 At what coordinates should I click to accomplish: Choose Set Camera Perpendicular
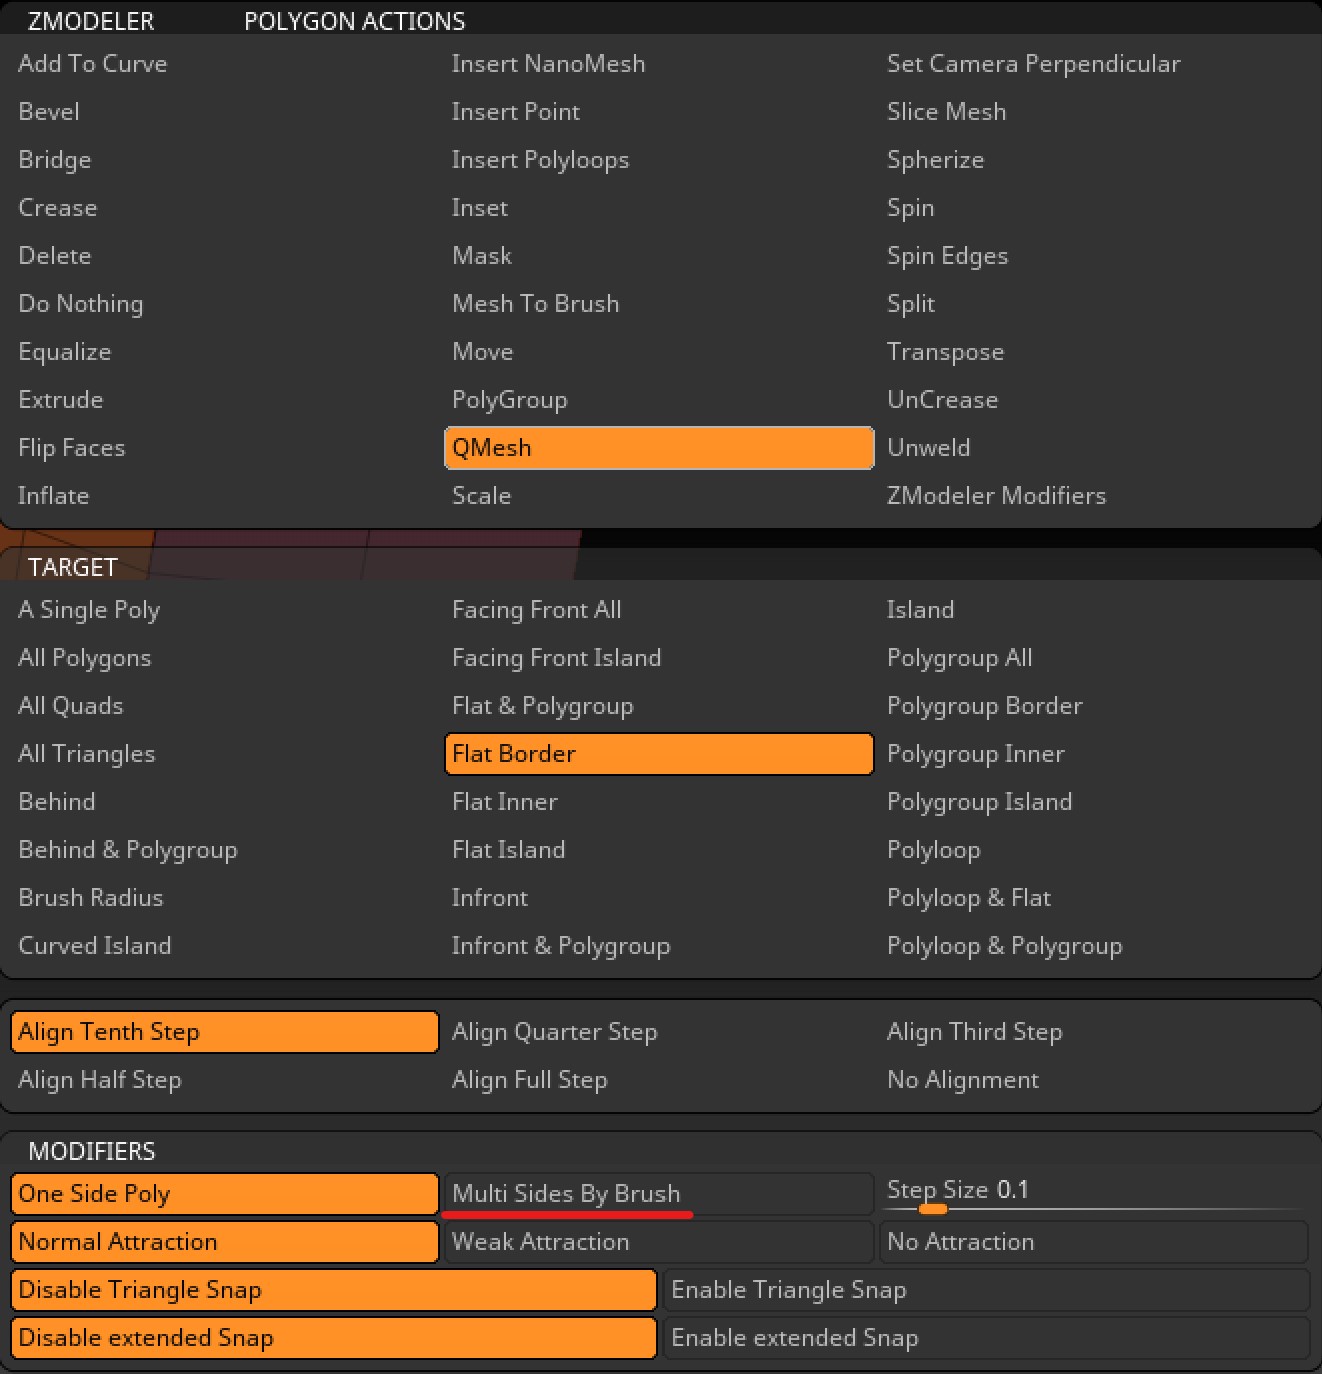[x=1033, y=63]
